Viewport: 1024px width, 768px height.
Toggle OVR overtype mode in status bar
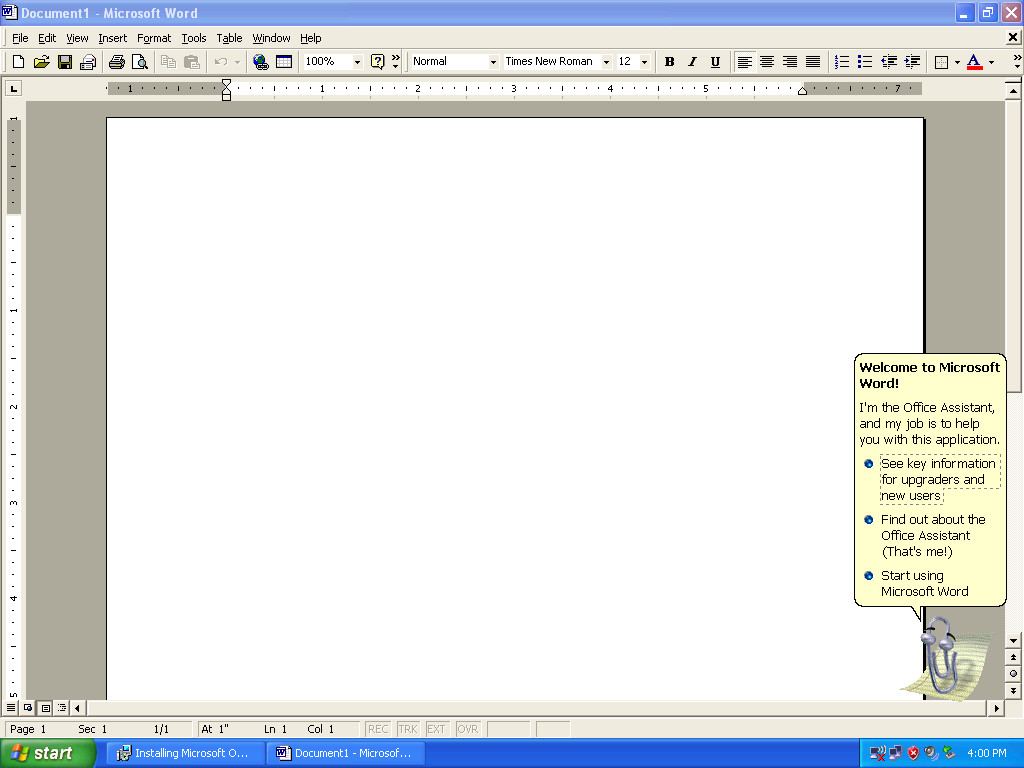tap(468, 729)
